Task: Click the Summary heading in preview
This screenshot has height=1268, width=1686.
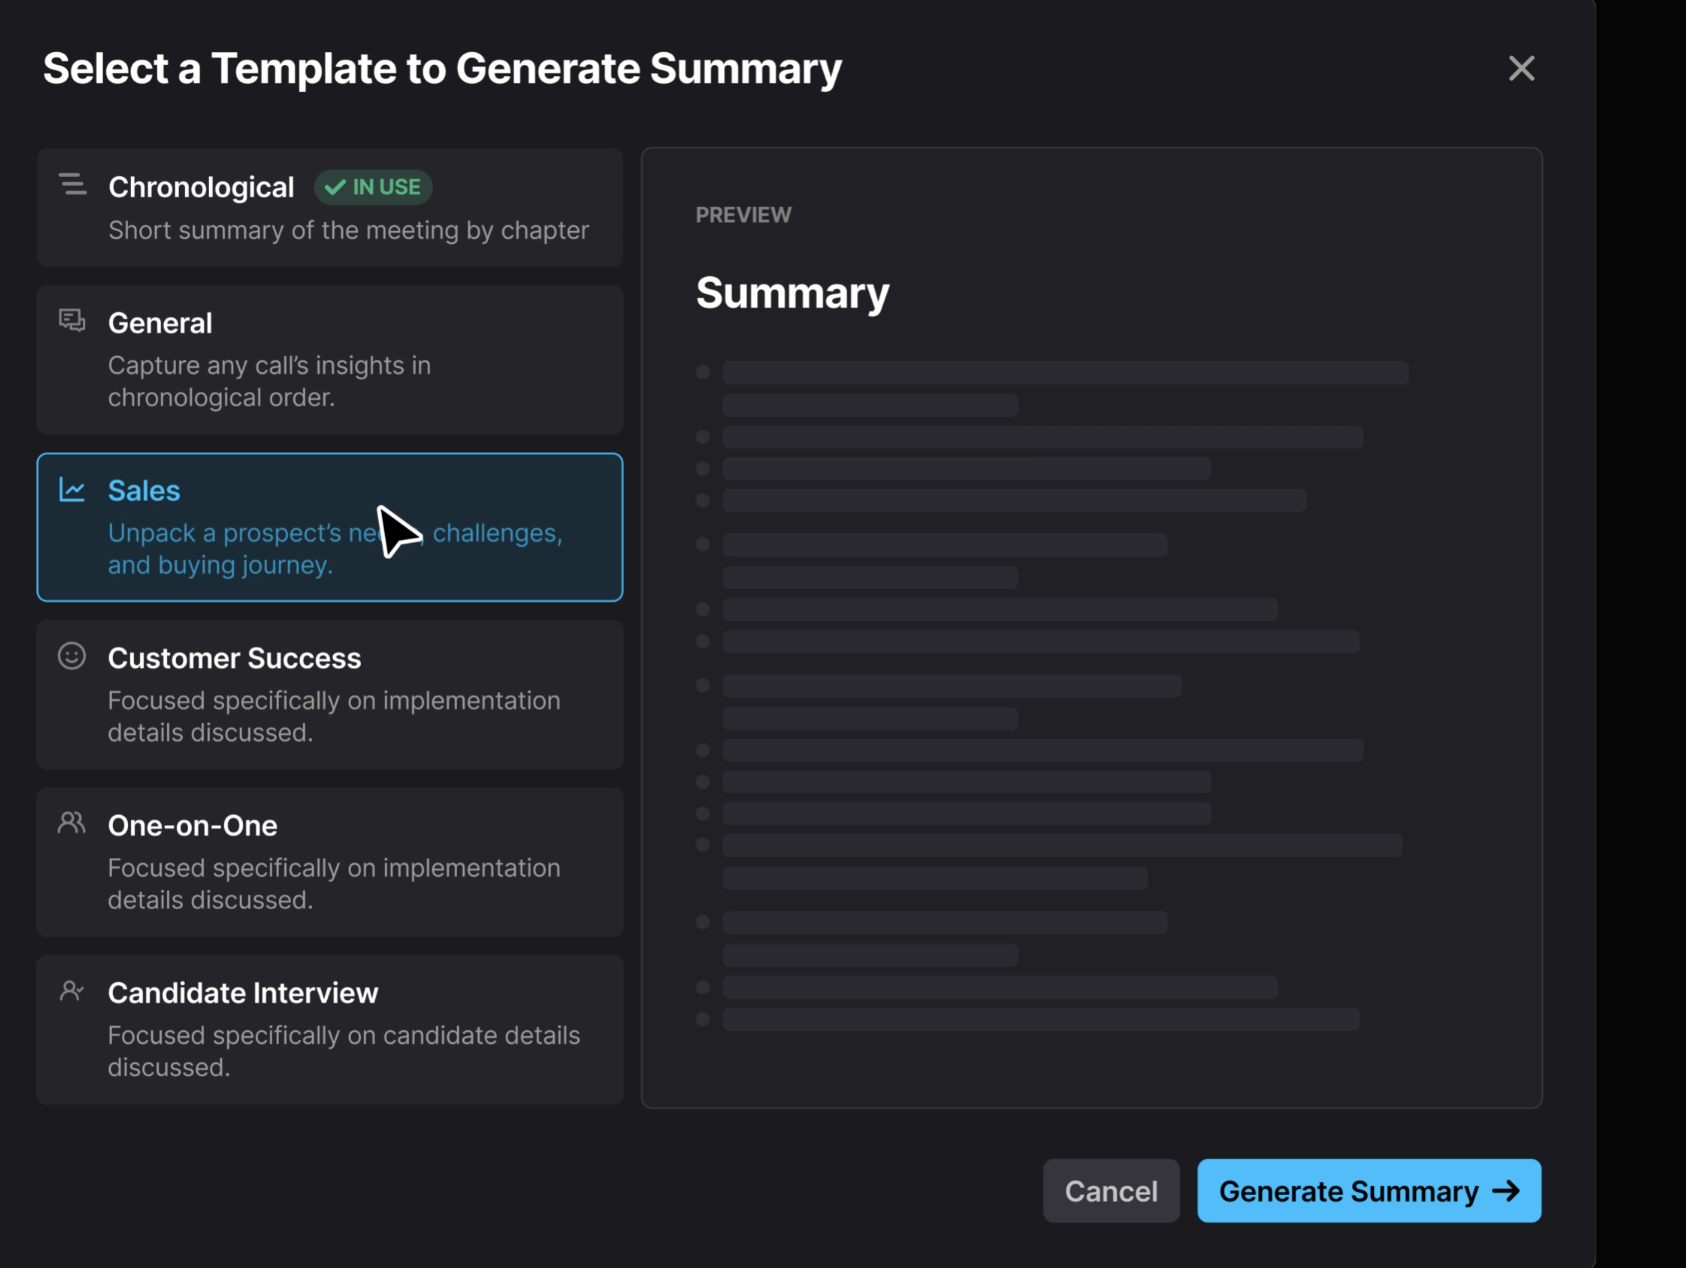Action: 792,293
